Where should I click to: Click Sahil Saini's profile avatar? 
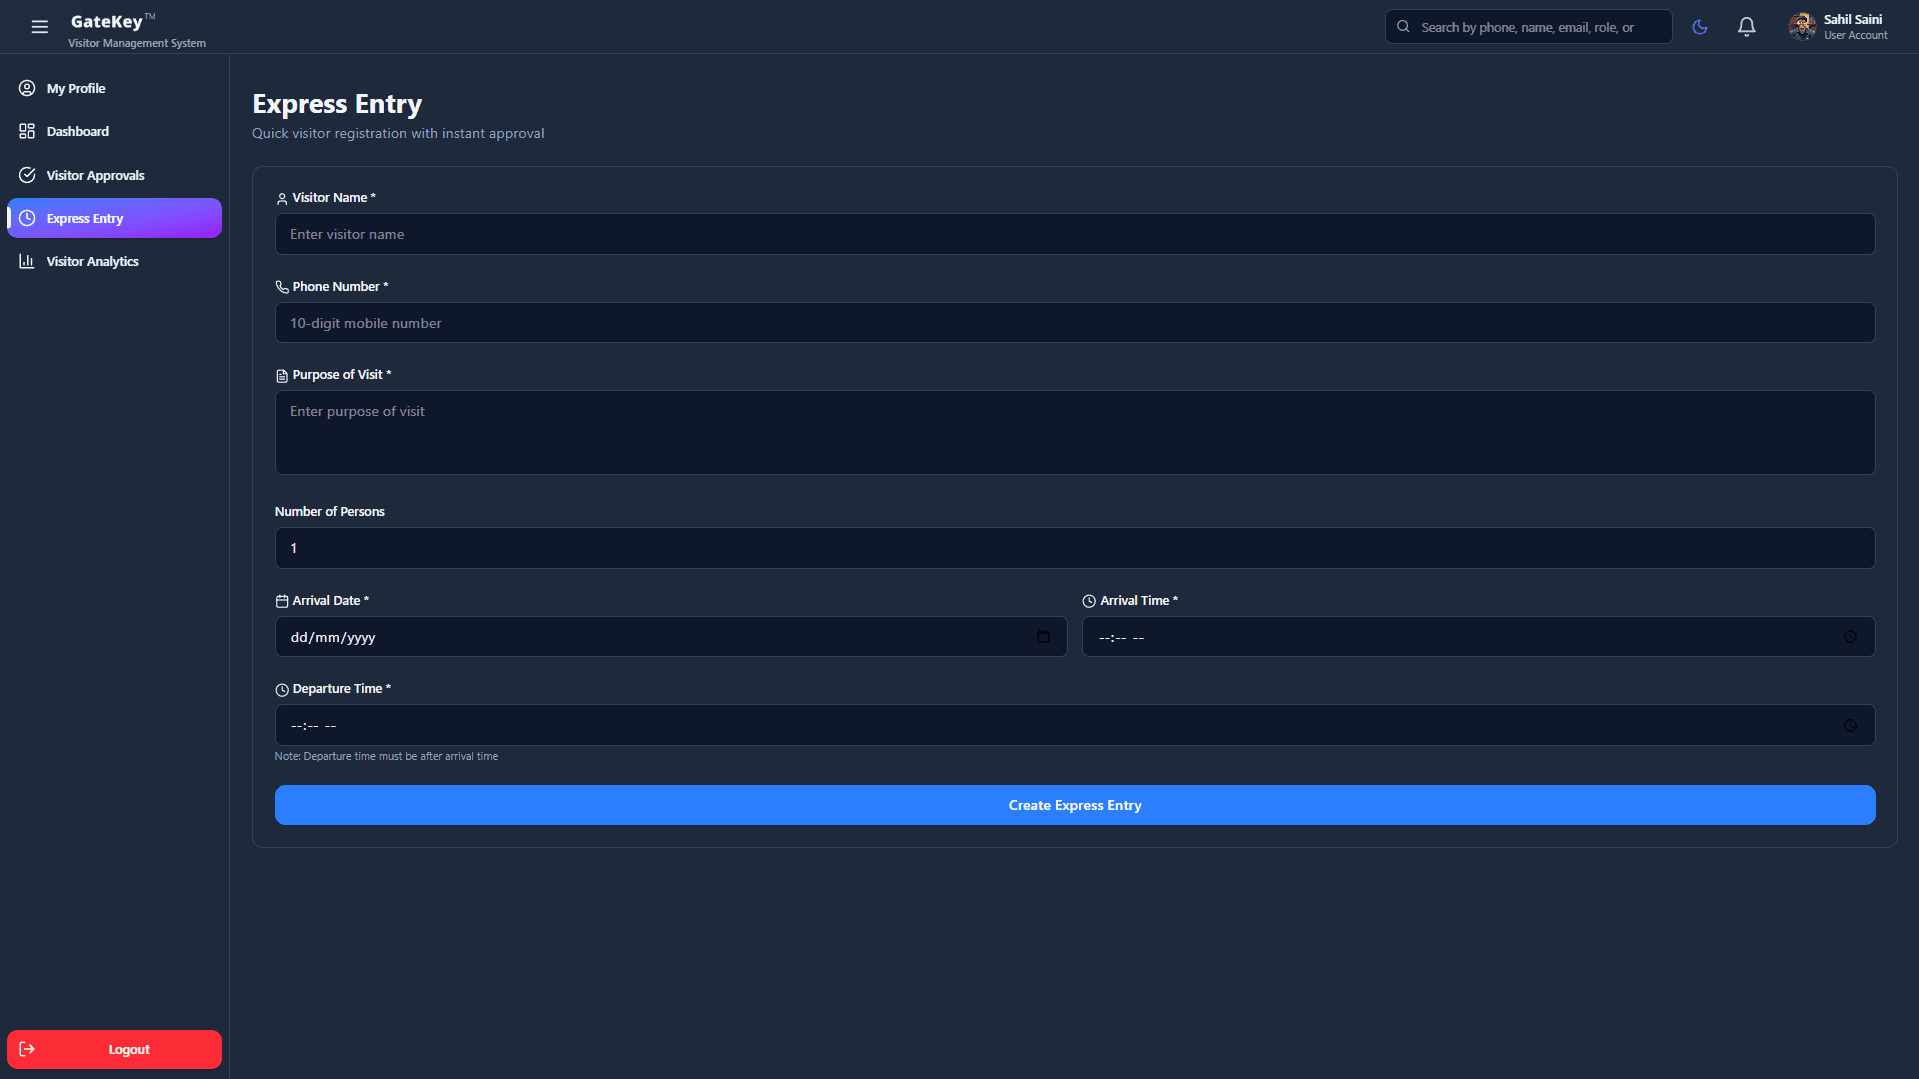click(x=1802, y=27)
